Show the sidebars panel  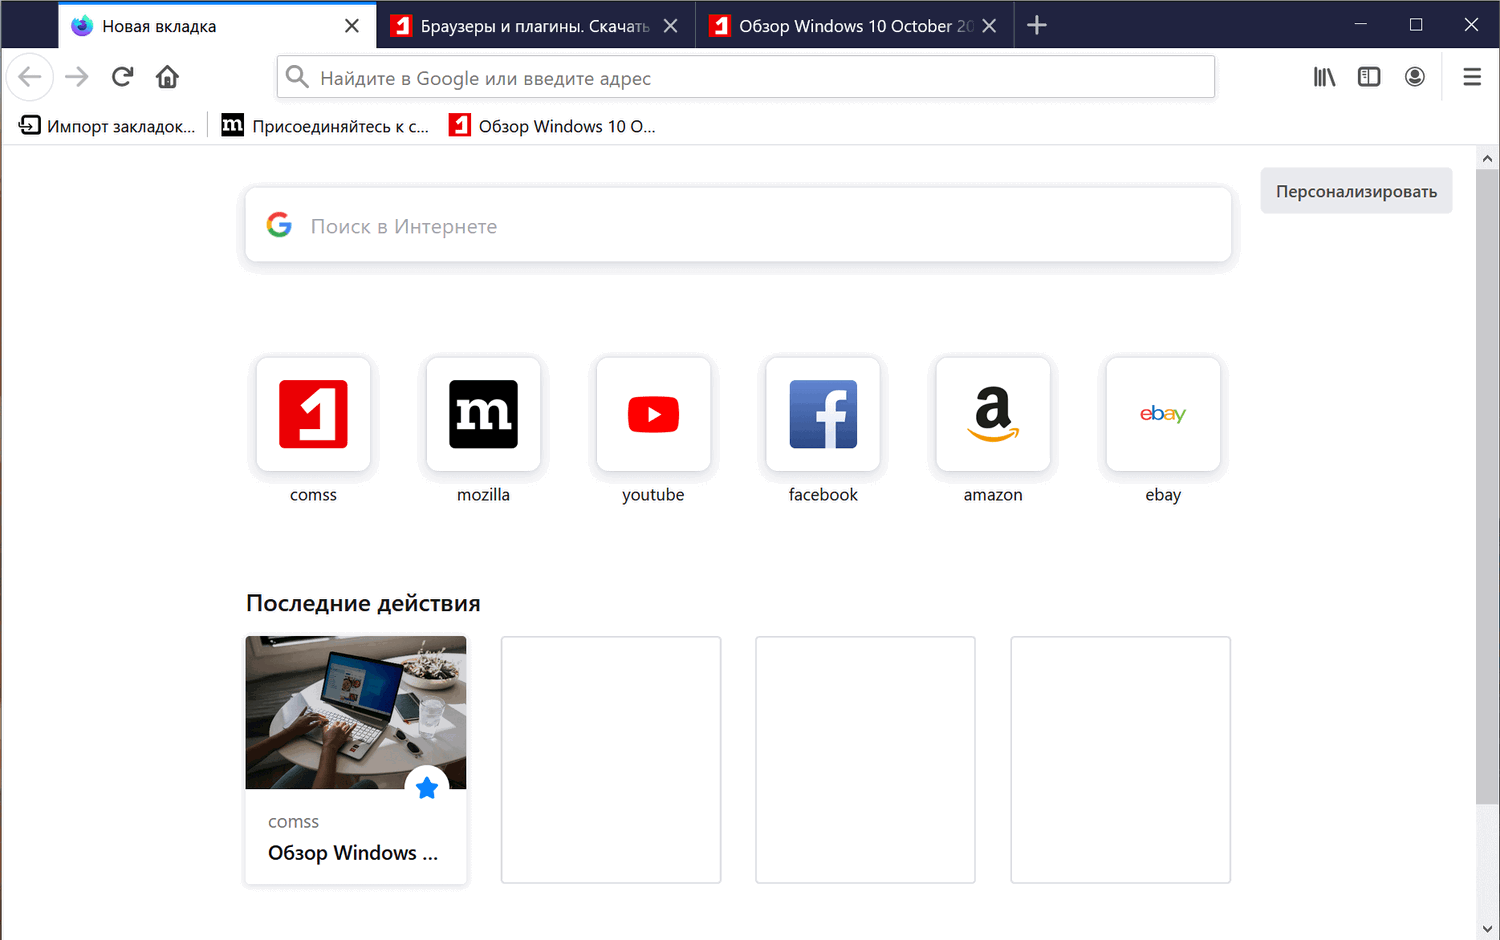point(1369,77)
